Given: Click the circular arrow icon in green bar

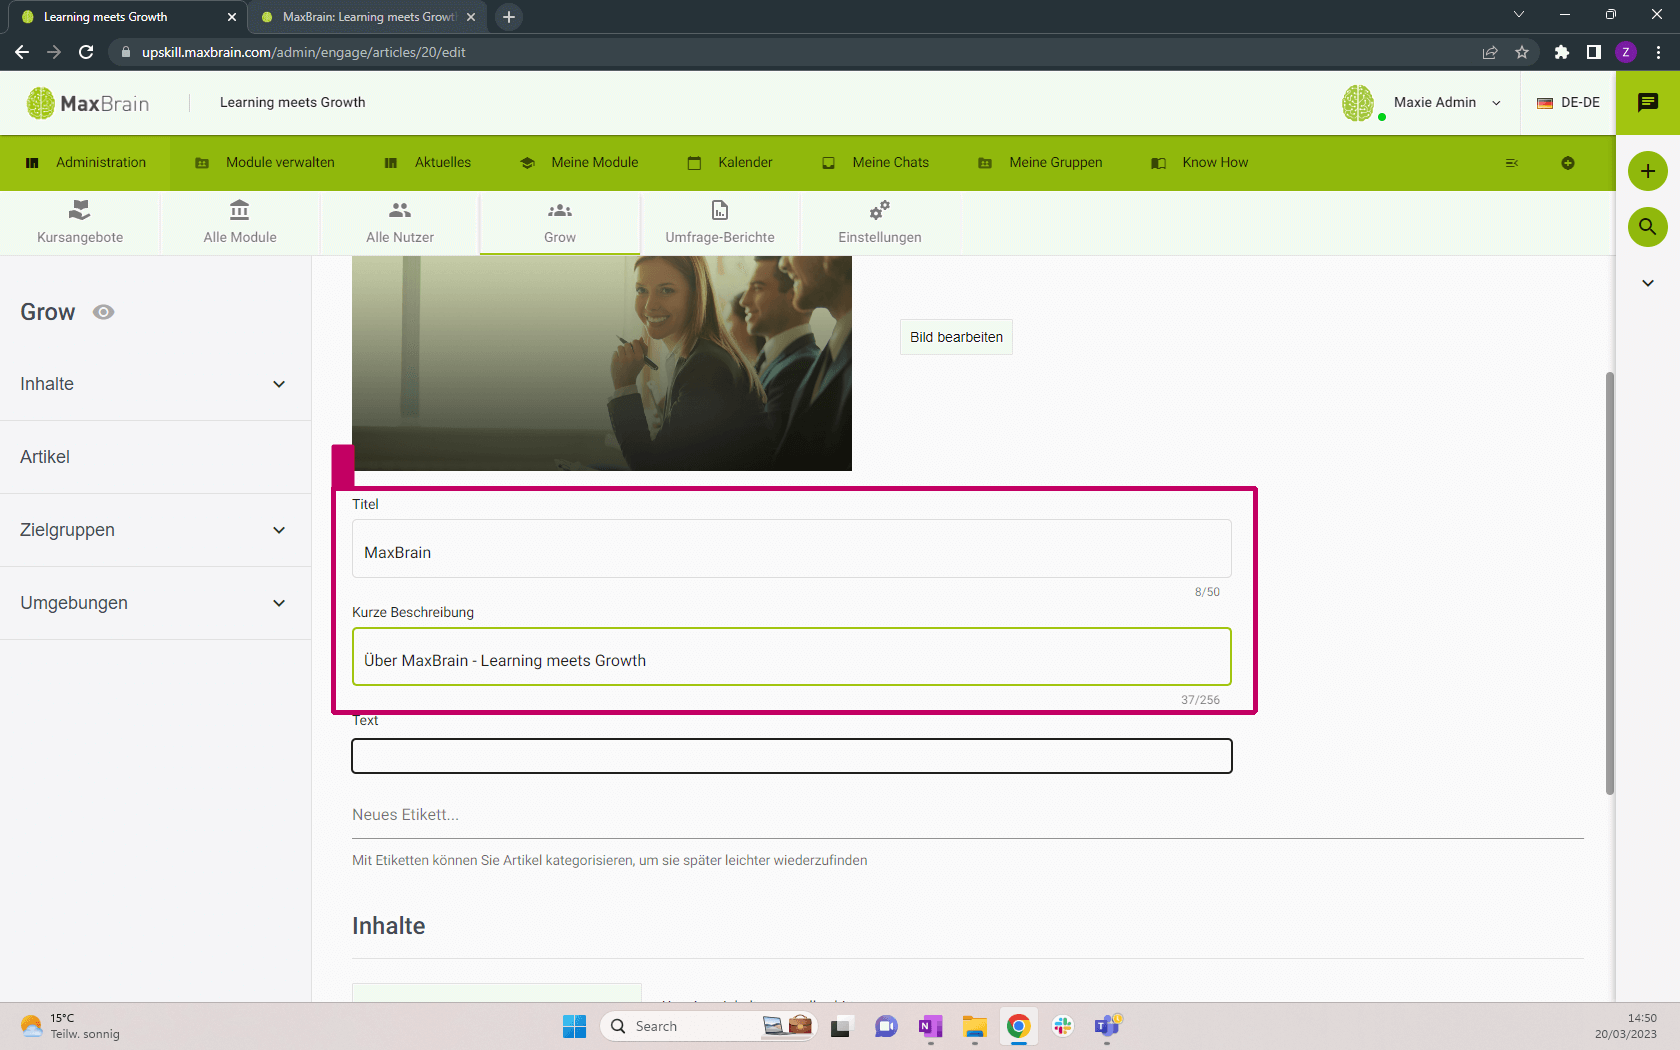Looking at the screenshot, I should click(x=1568, y=163).
